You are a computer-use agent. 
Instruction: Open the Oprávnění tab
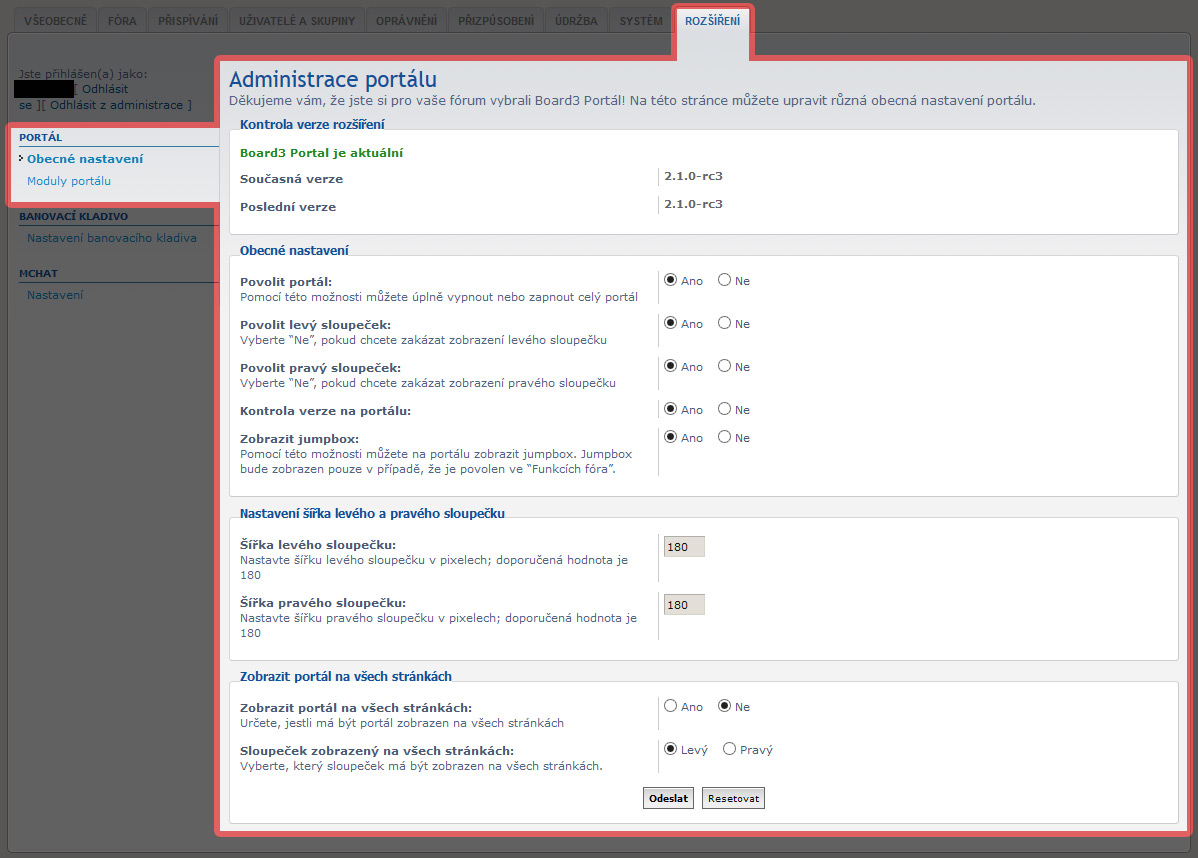click(x=406, y=21)
